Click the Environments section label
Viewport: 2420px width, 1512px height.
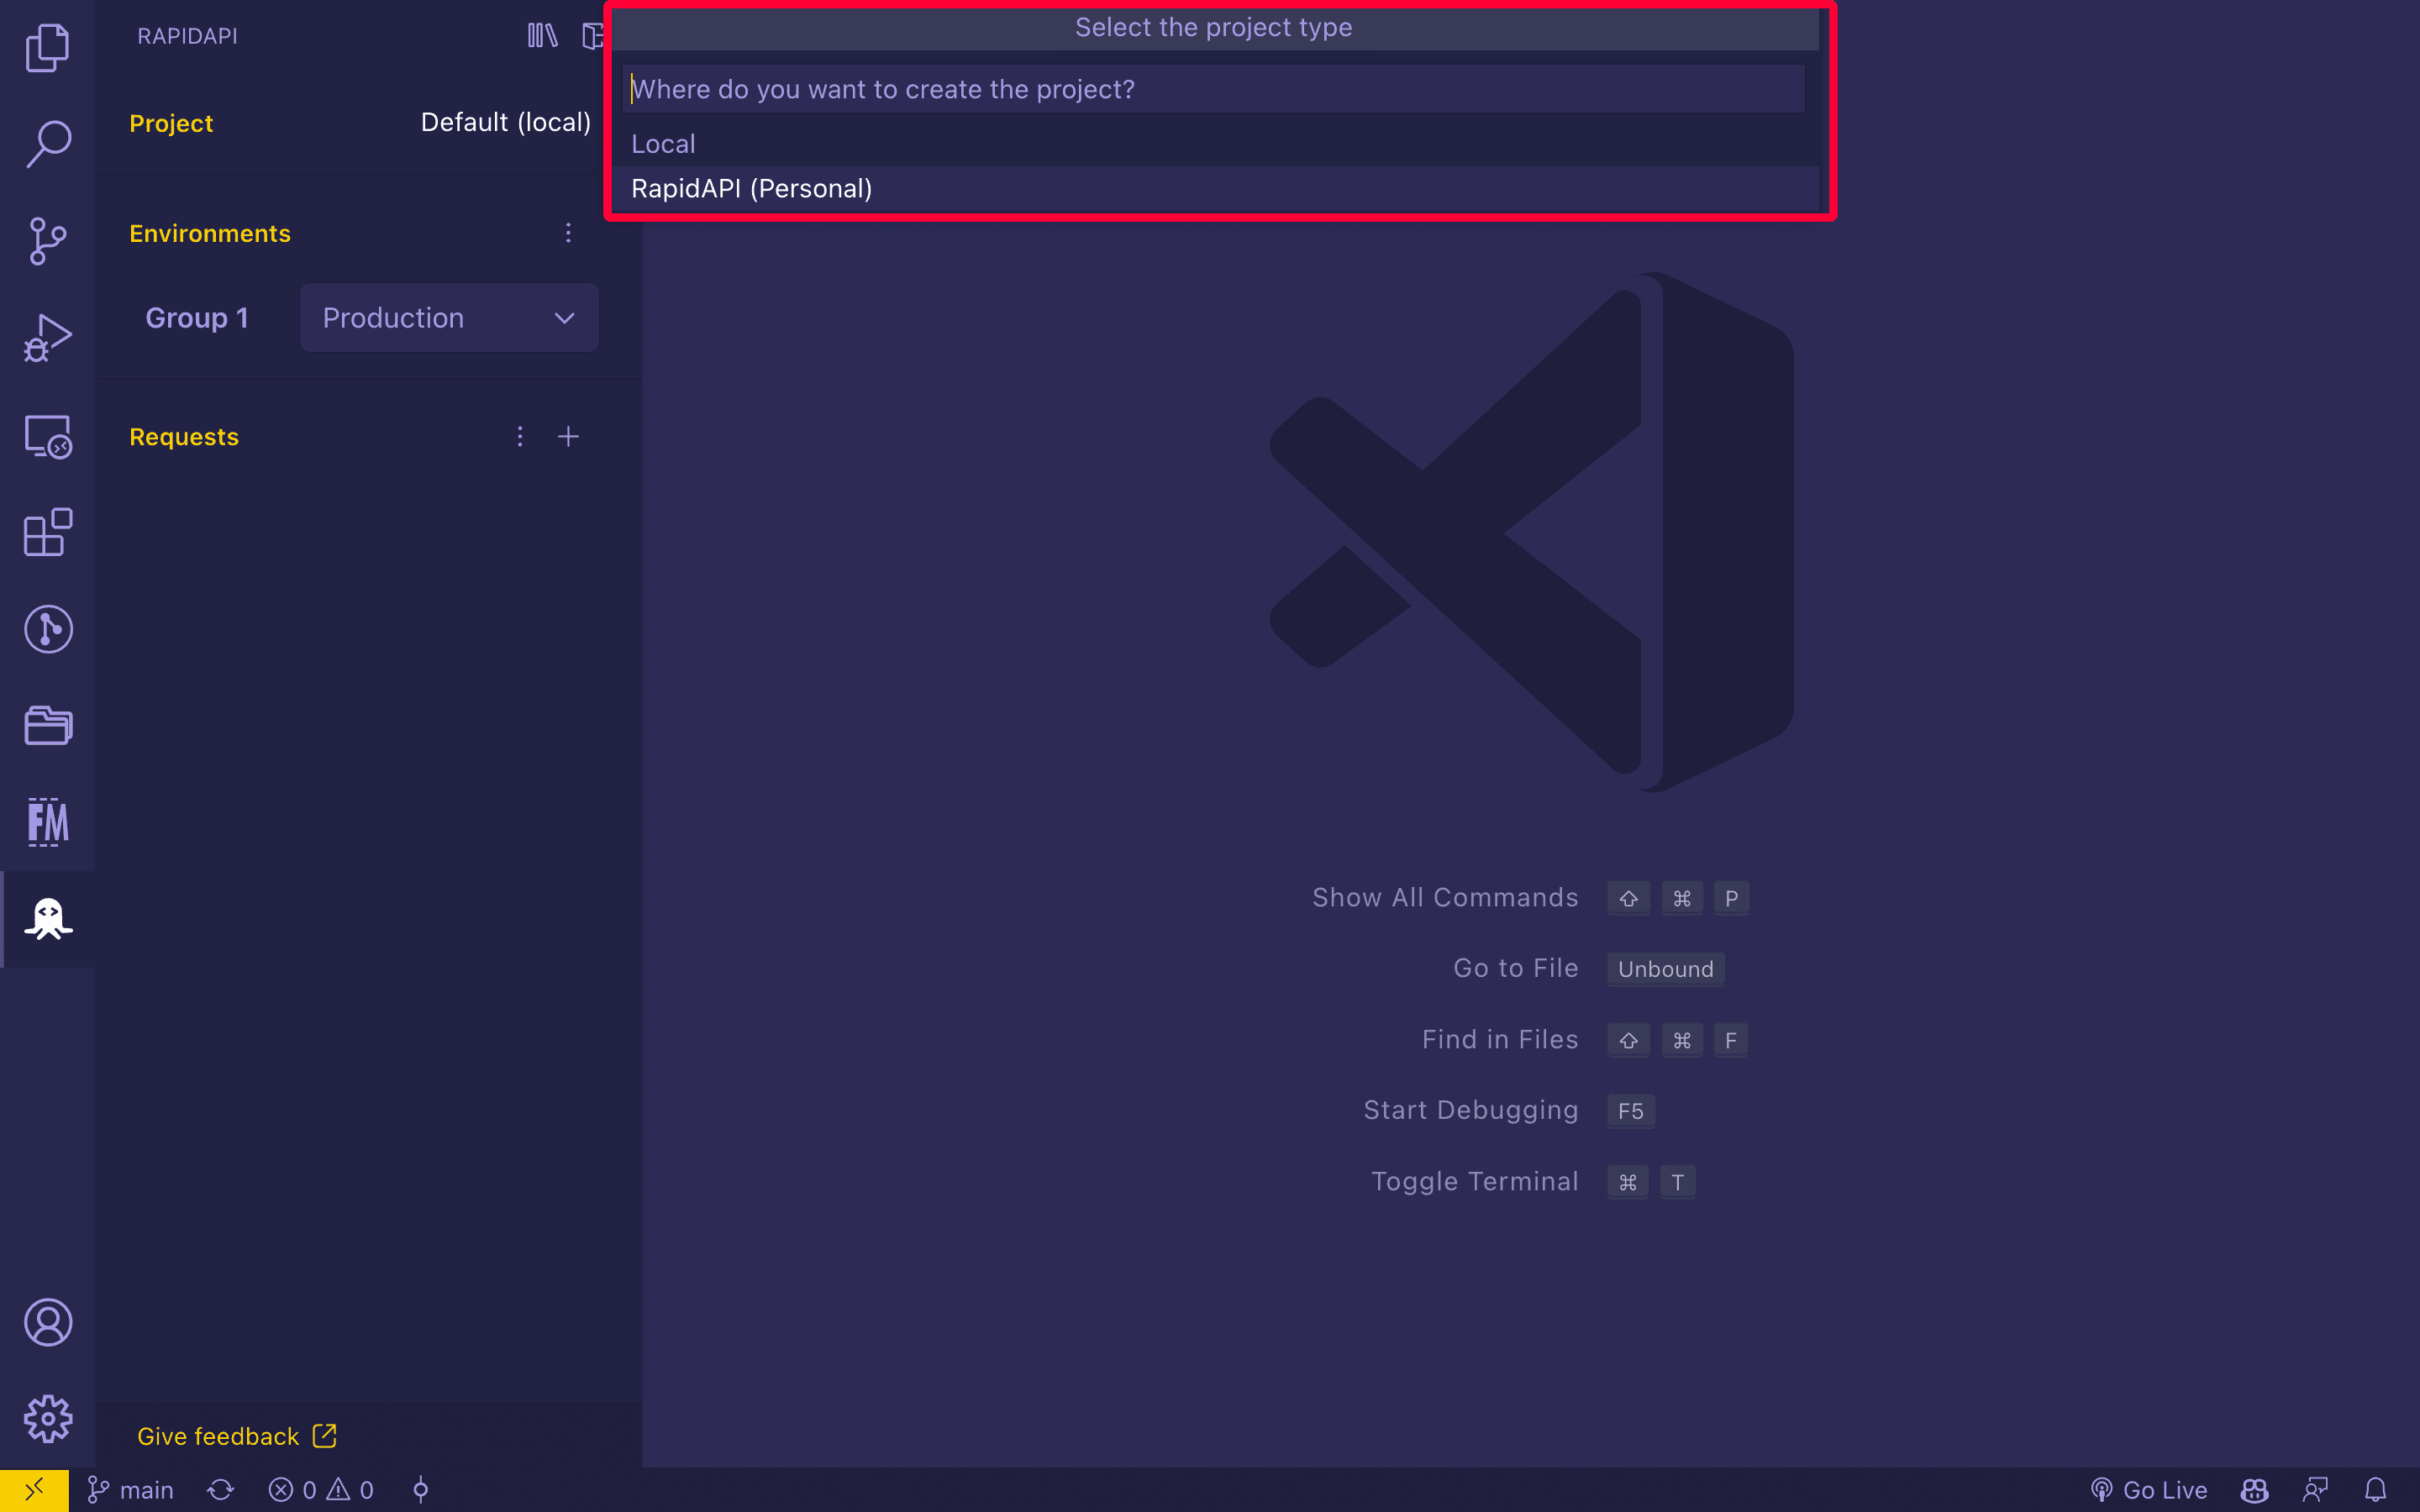[211, 234]
